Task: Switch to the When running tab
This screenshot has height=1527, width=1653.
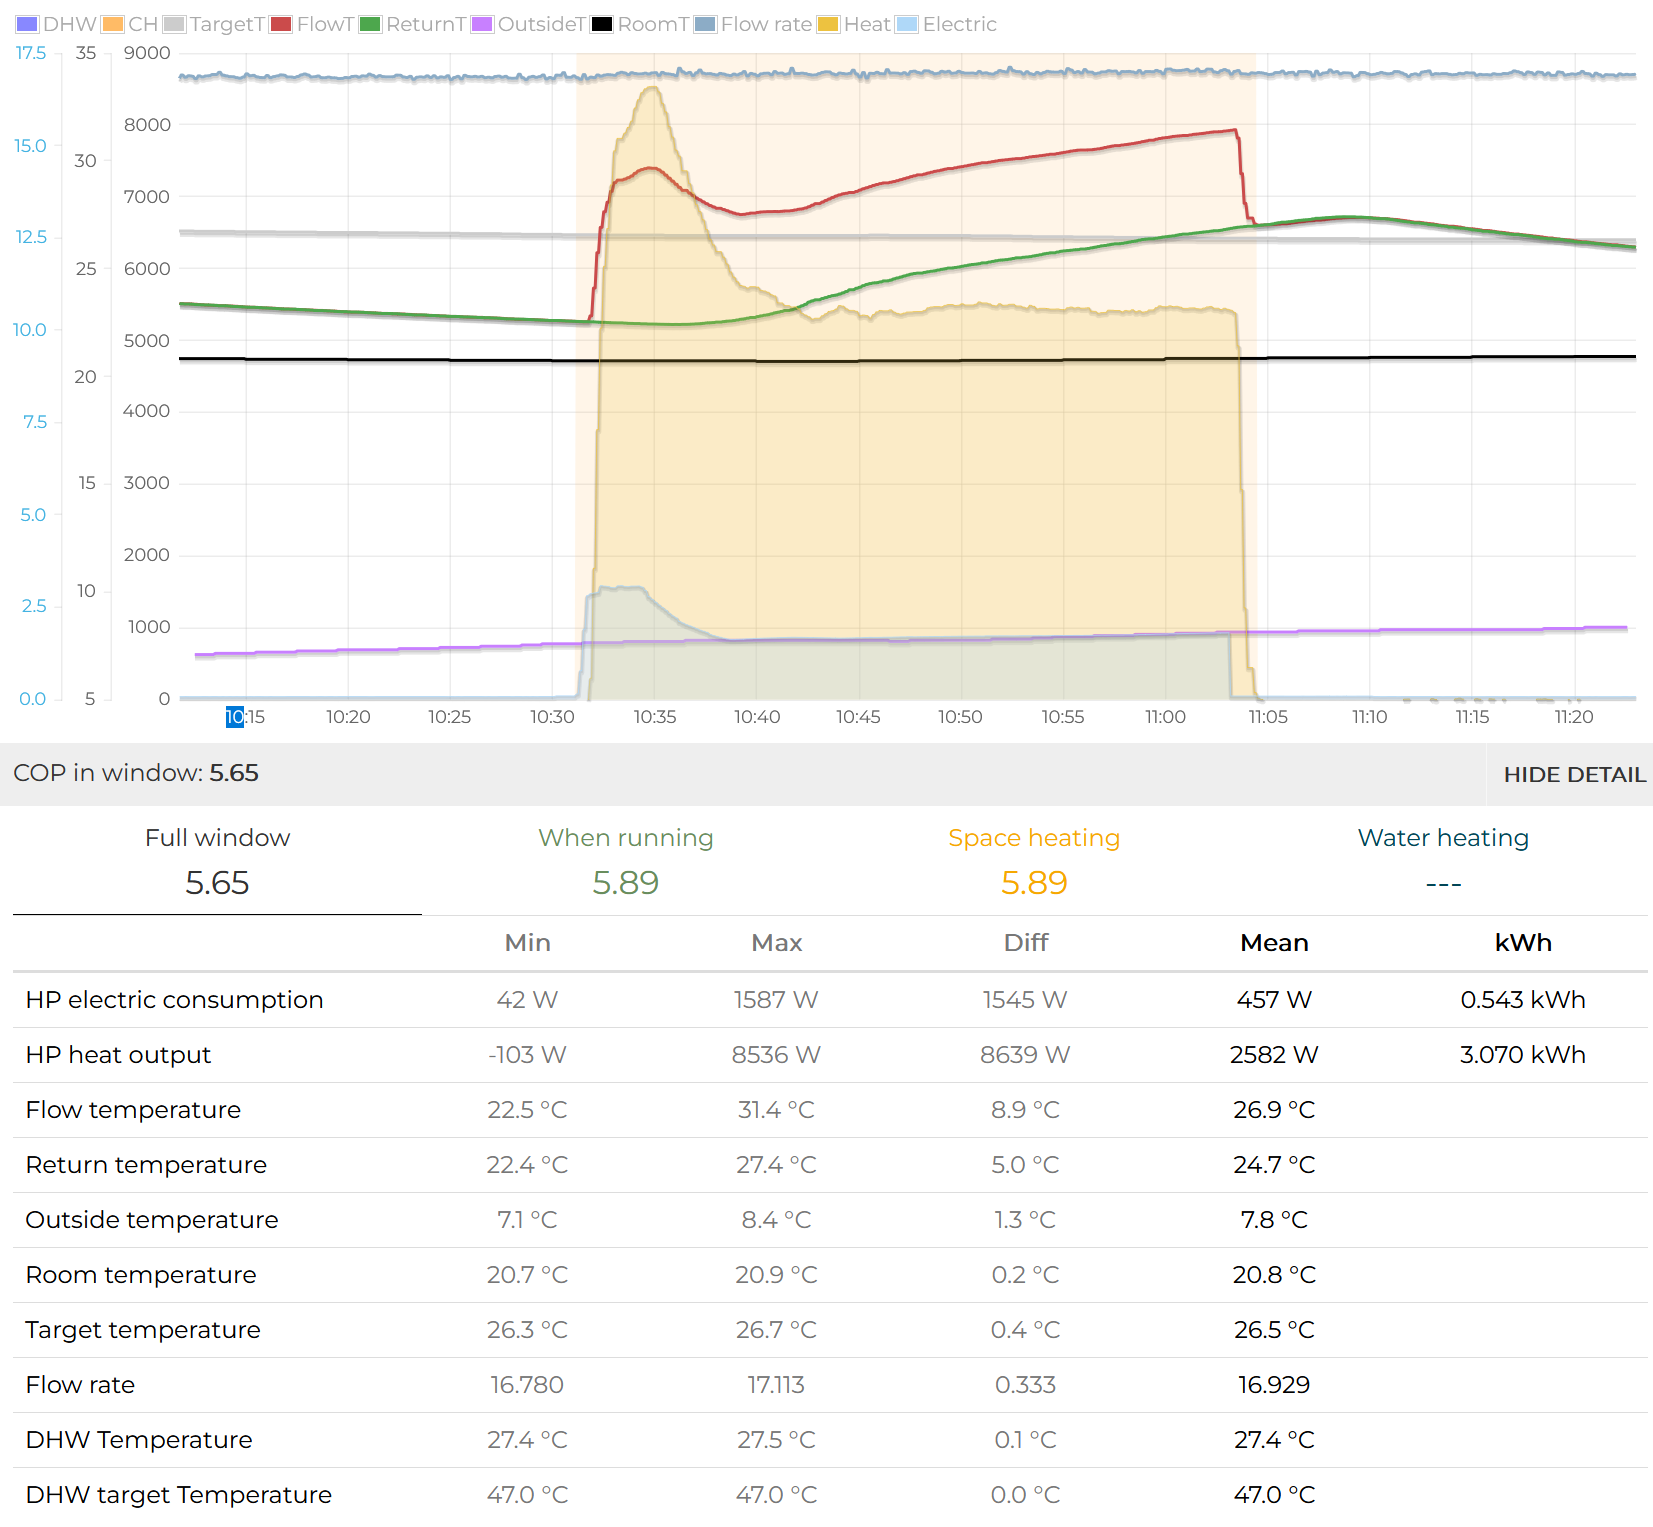Action: [625, 861]
